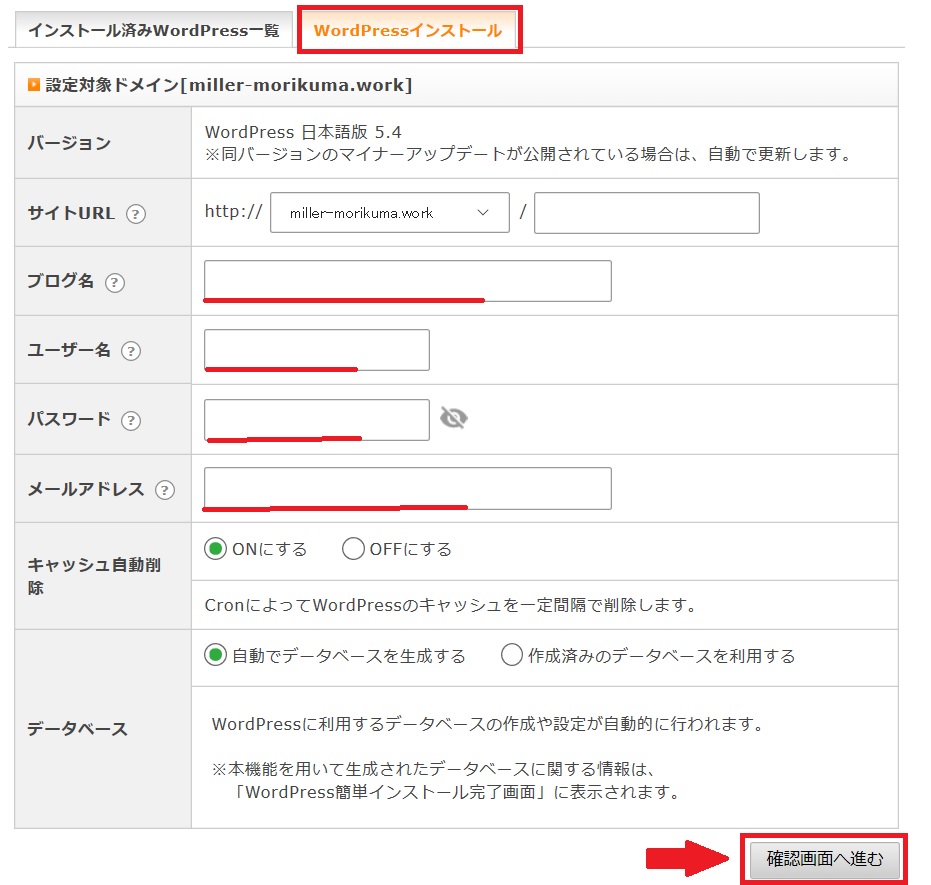Switch to インストール済みWordPress一覧 tab
931x885 pixels.
pyautogui.click(x=153, y=30)
